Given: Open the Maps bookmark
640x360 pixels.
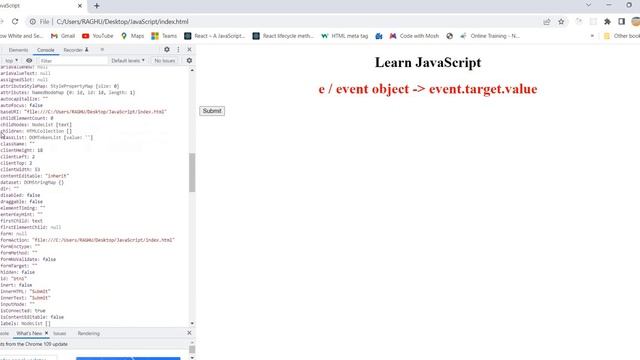Looking at the screenshot, I should point(132,36).
